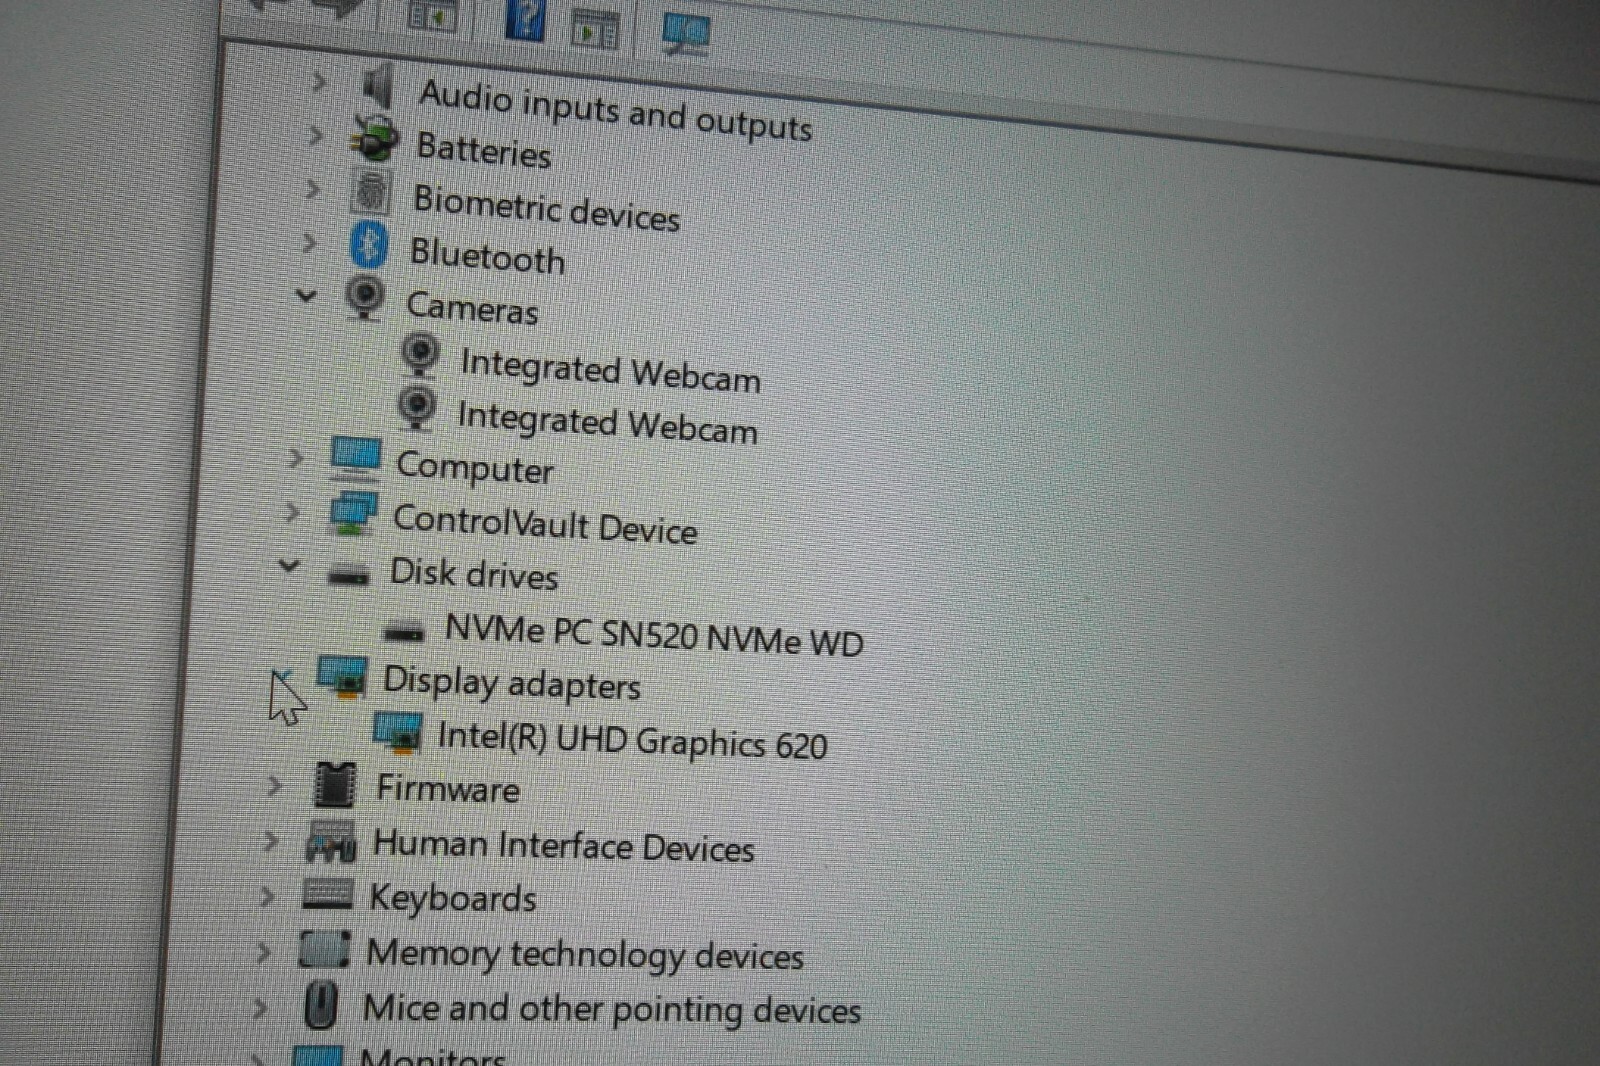1600x1066 pixels.
Task: Click the icon of the lower Integrated Webcam
Action: 416,407
